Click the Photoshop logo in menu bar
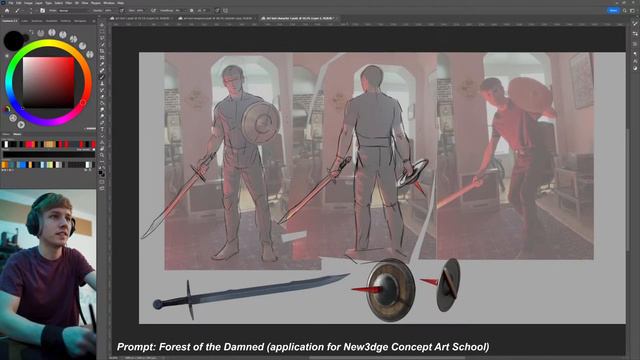 (4, 3)
